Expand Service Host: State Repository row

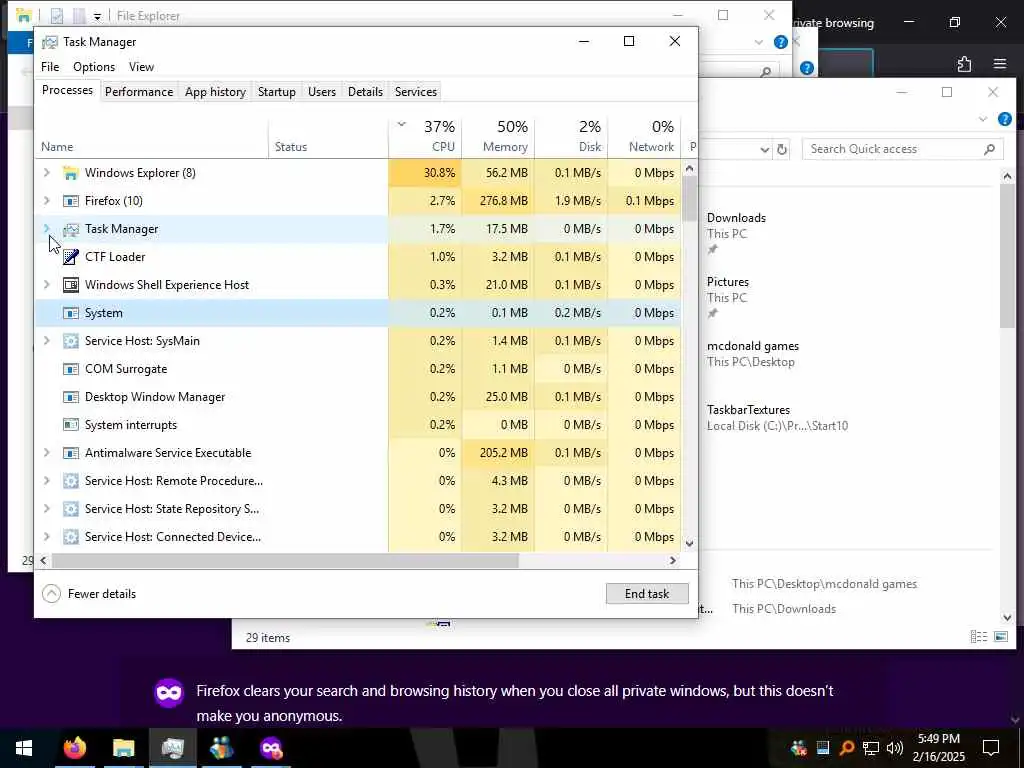coord(46,509)
